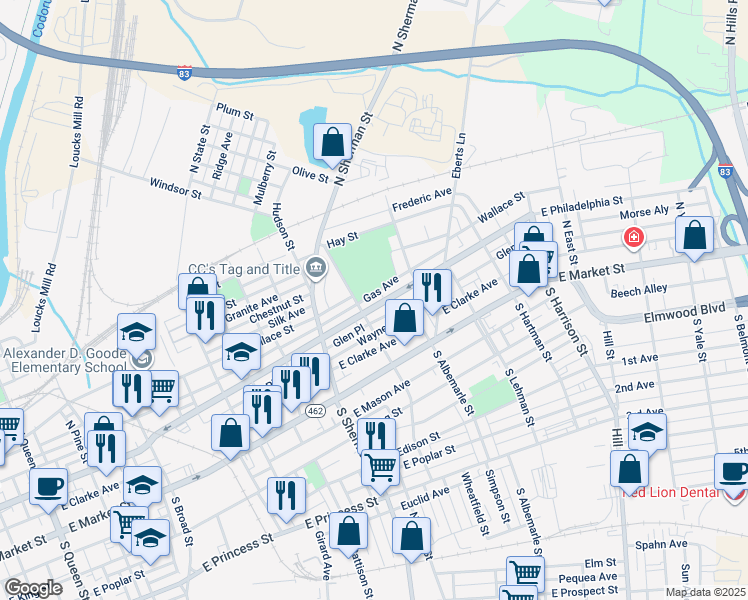Click the shopping bag marker left of Red Lion Dental
This screenshot has height=600, width=748.
[x=629, y=472]
